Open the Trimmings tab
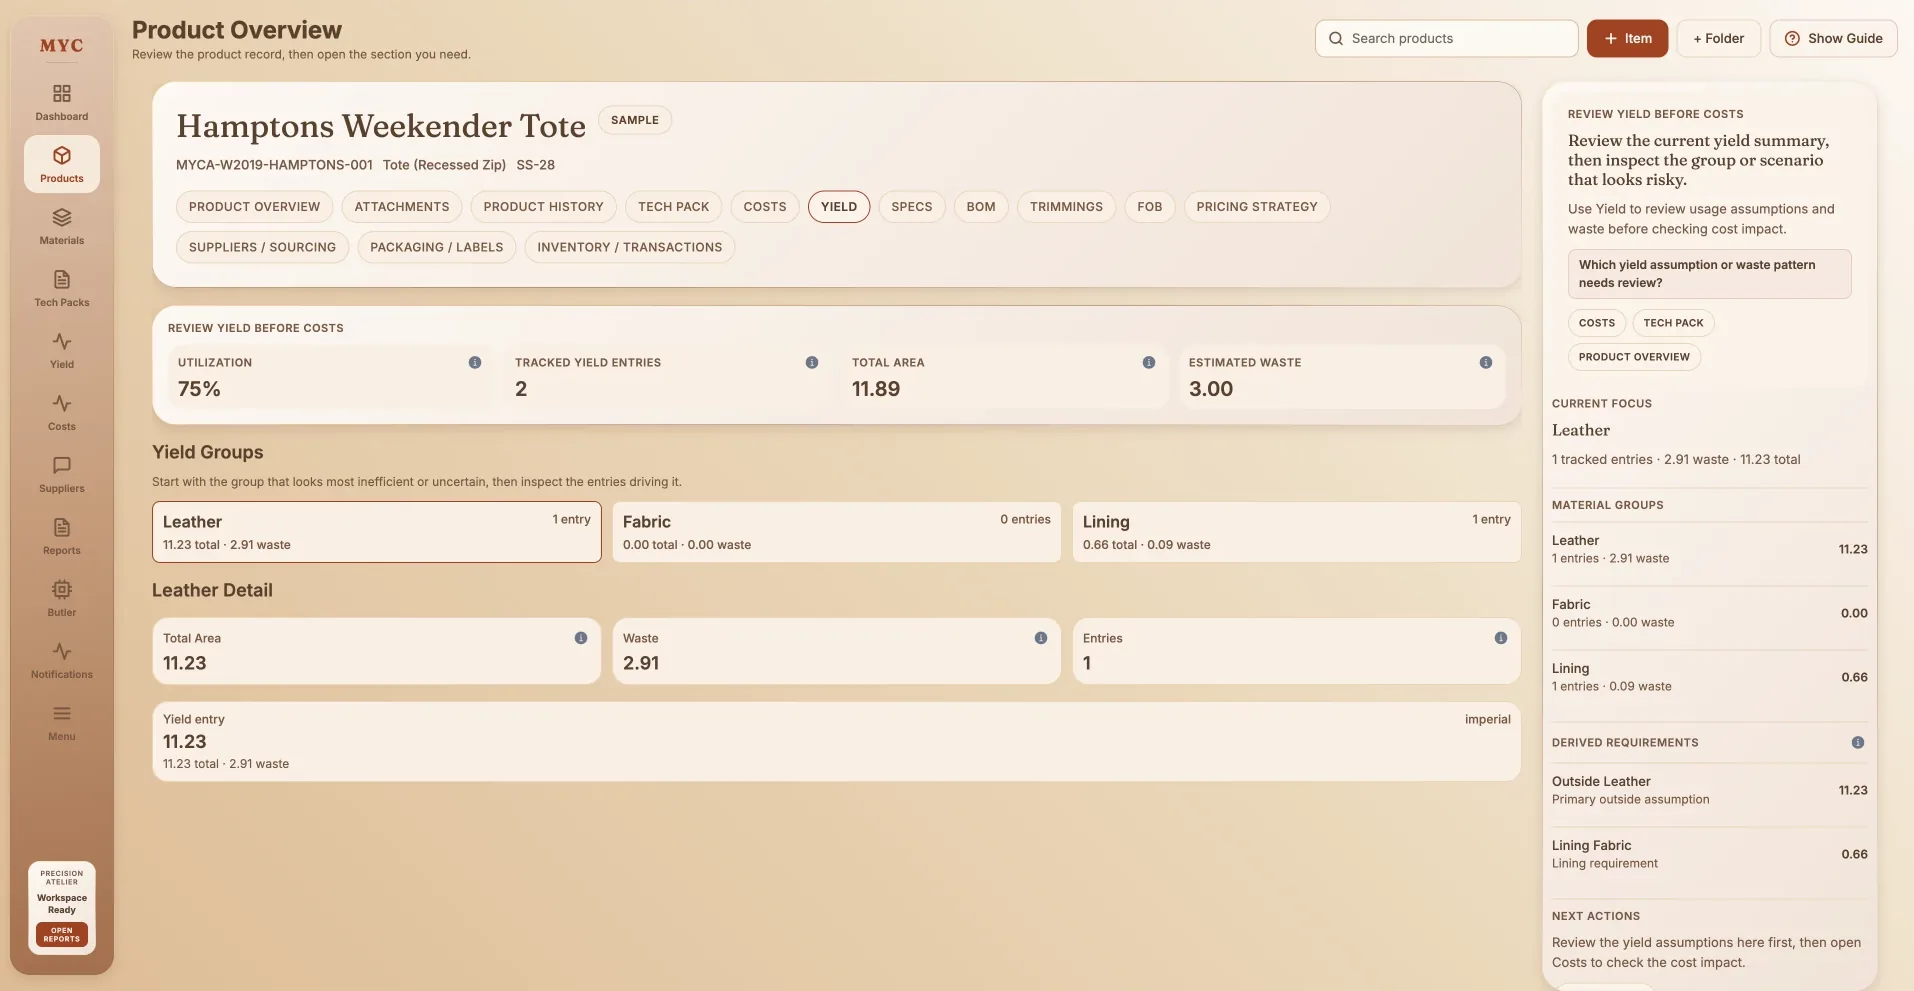This screenshot has width=1914, height=991. pos(1066,207)
